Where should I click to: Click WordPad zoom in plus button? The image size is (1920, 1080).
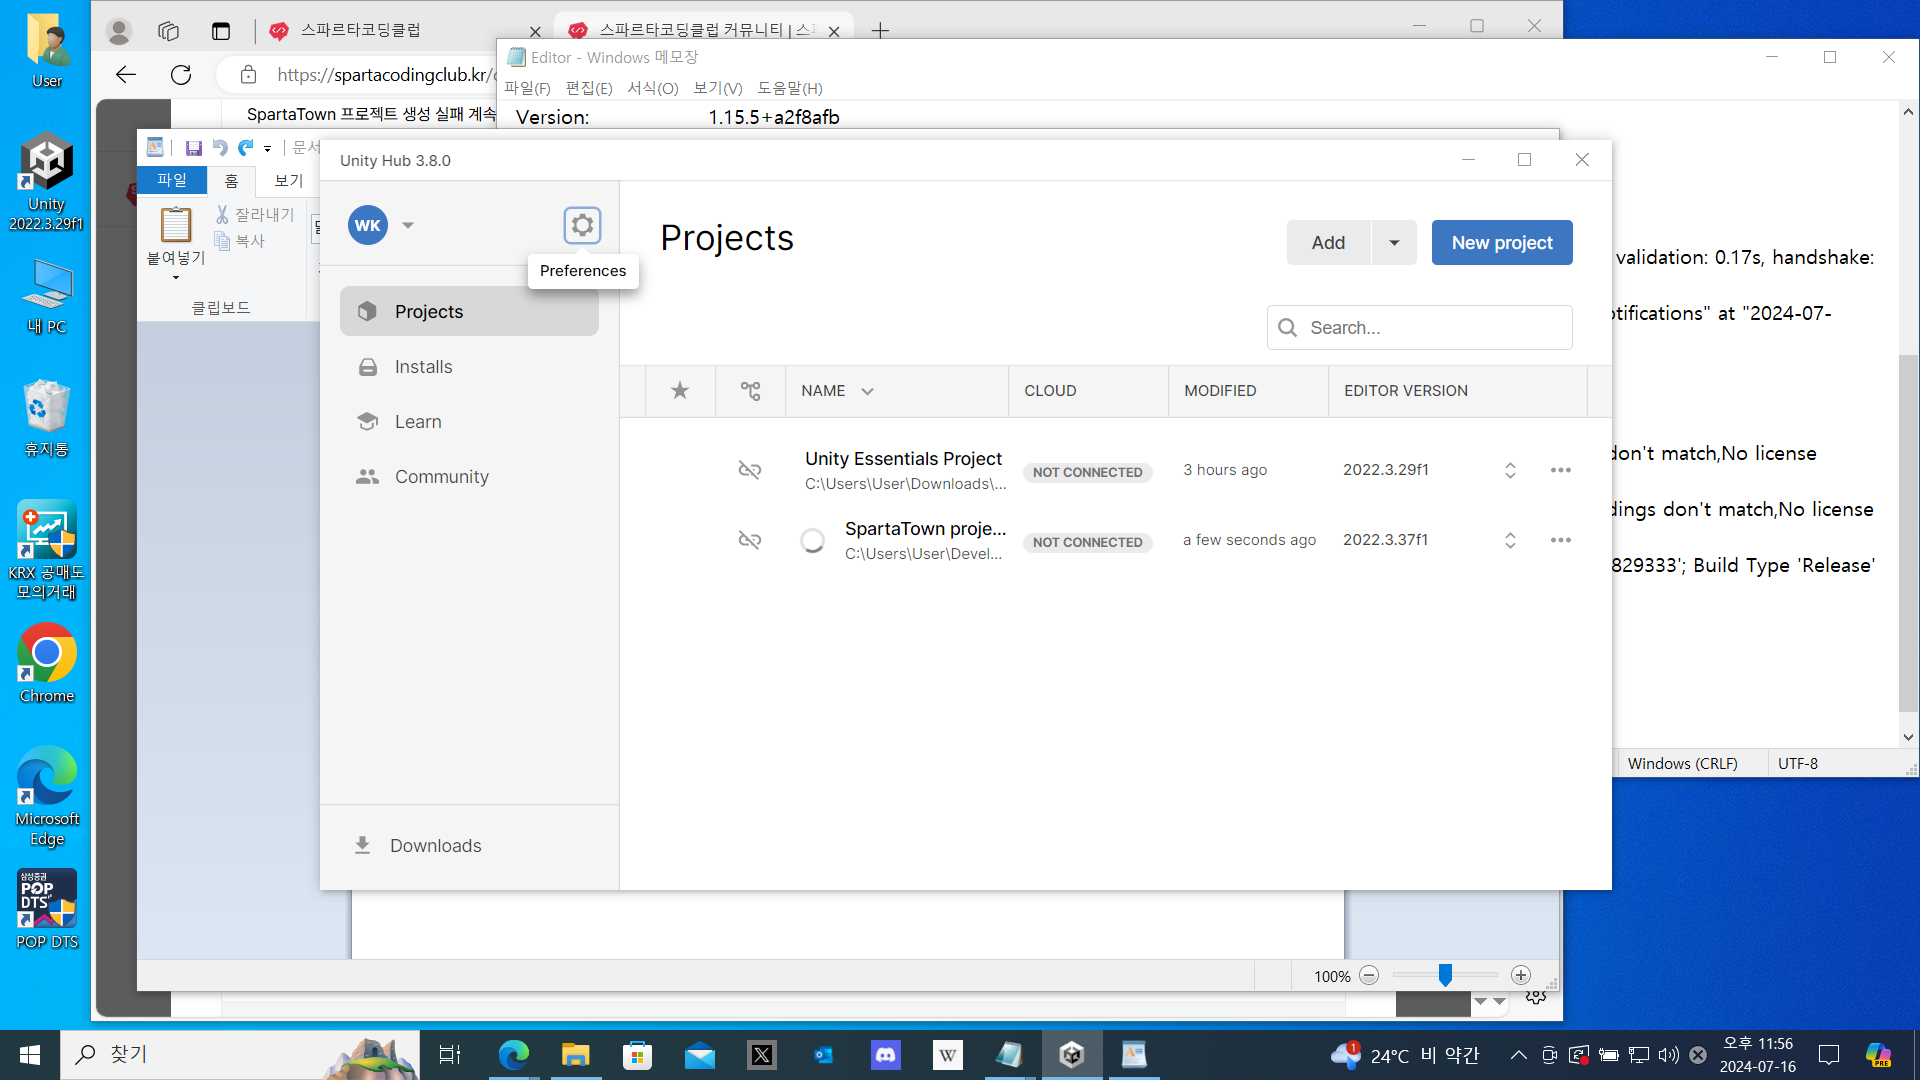tap(1521, 975)
